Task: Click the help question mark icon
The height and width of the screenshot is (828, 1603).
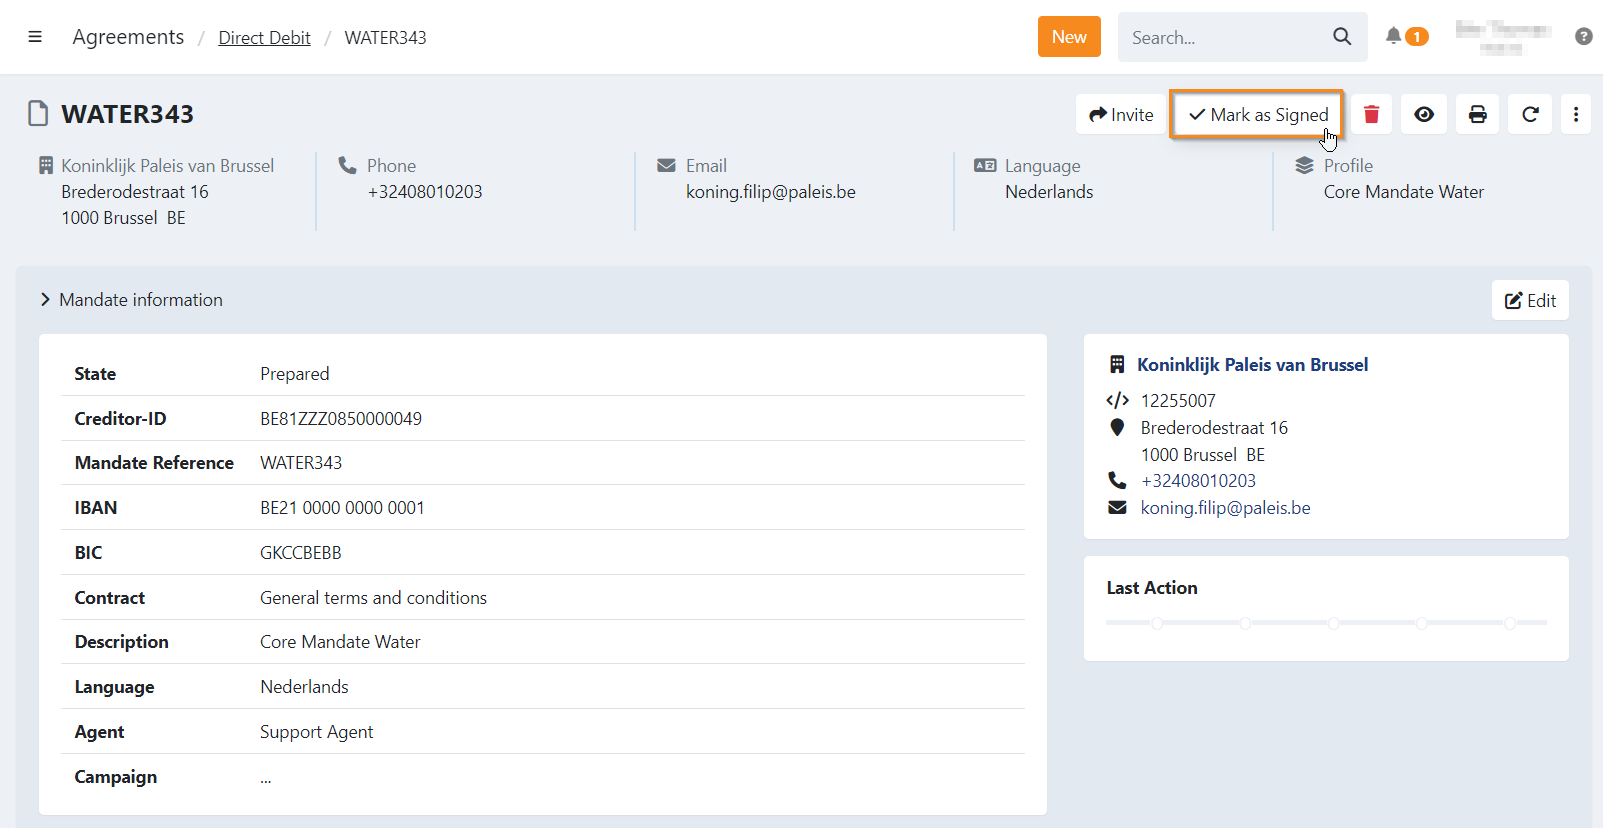Action: coord(1583,36)
